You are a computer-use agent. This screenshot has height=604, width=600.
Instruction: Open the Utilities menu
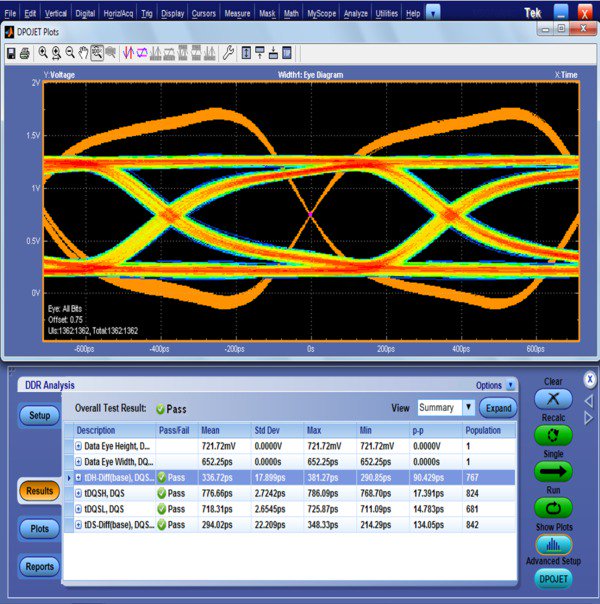click(x=387, y=13)
